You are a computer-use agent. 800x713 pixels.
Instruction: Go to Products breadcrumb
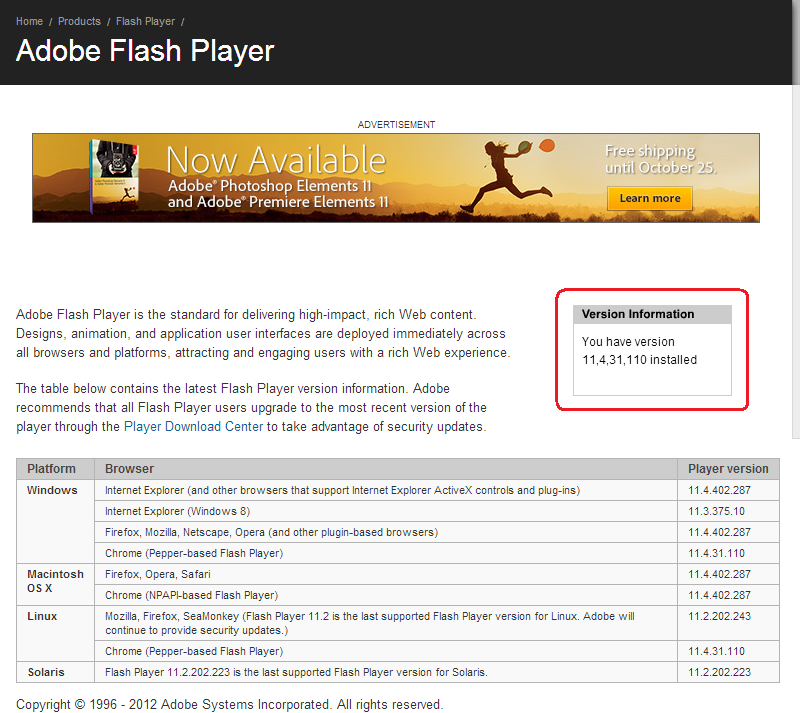coord(79,21)
